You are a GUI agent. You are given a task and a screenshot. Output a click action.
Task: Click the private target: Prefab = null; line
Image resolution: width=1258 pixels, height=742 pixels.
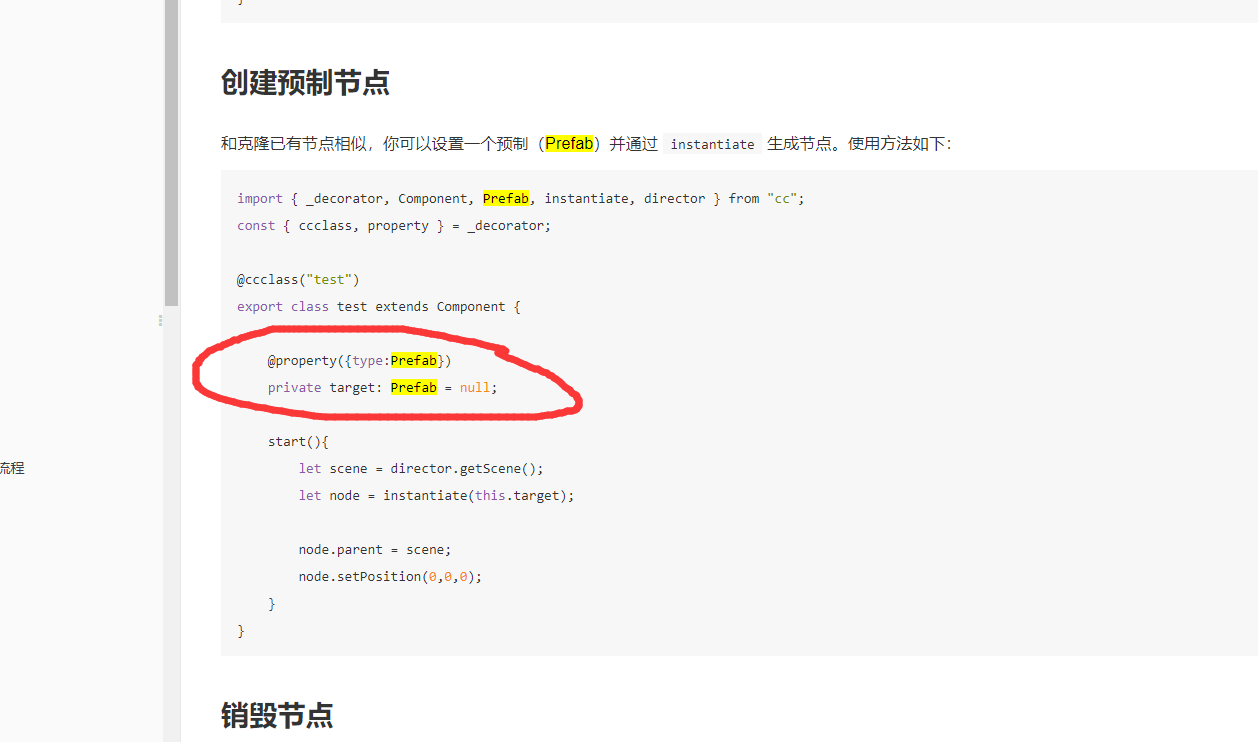pyautogui.click(x=382, y=387)
